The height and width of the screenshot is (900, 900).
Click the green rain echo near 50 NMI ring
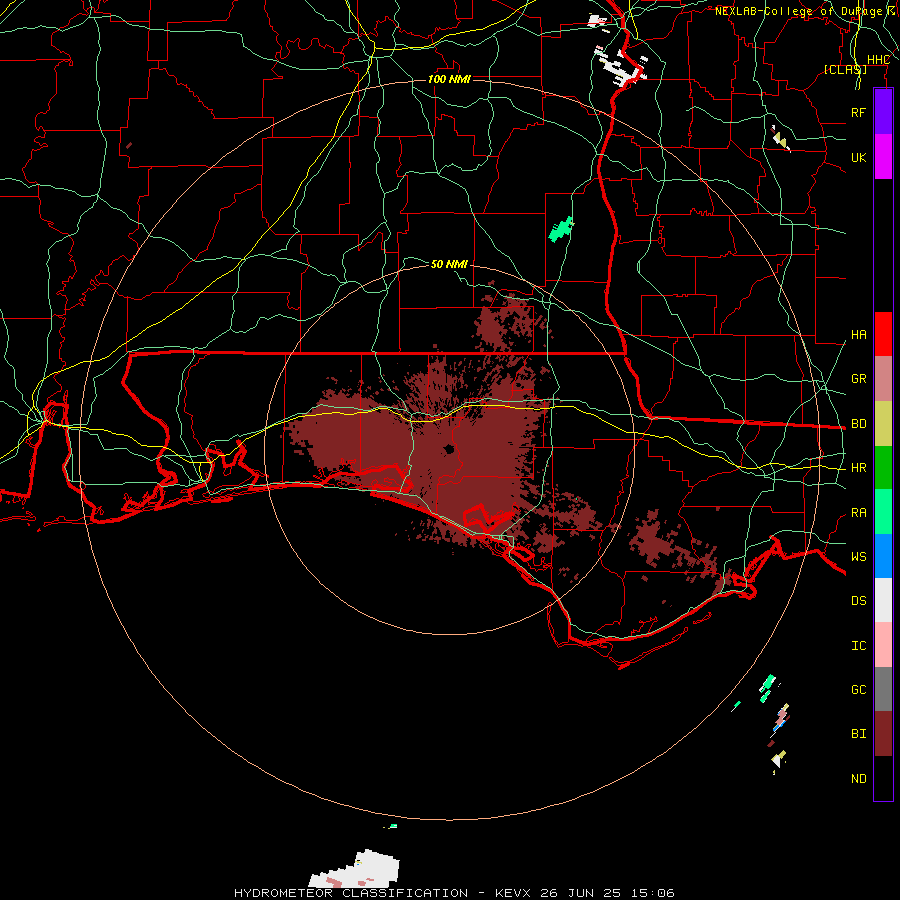click(x=561, y=230)
